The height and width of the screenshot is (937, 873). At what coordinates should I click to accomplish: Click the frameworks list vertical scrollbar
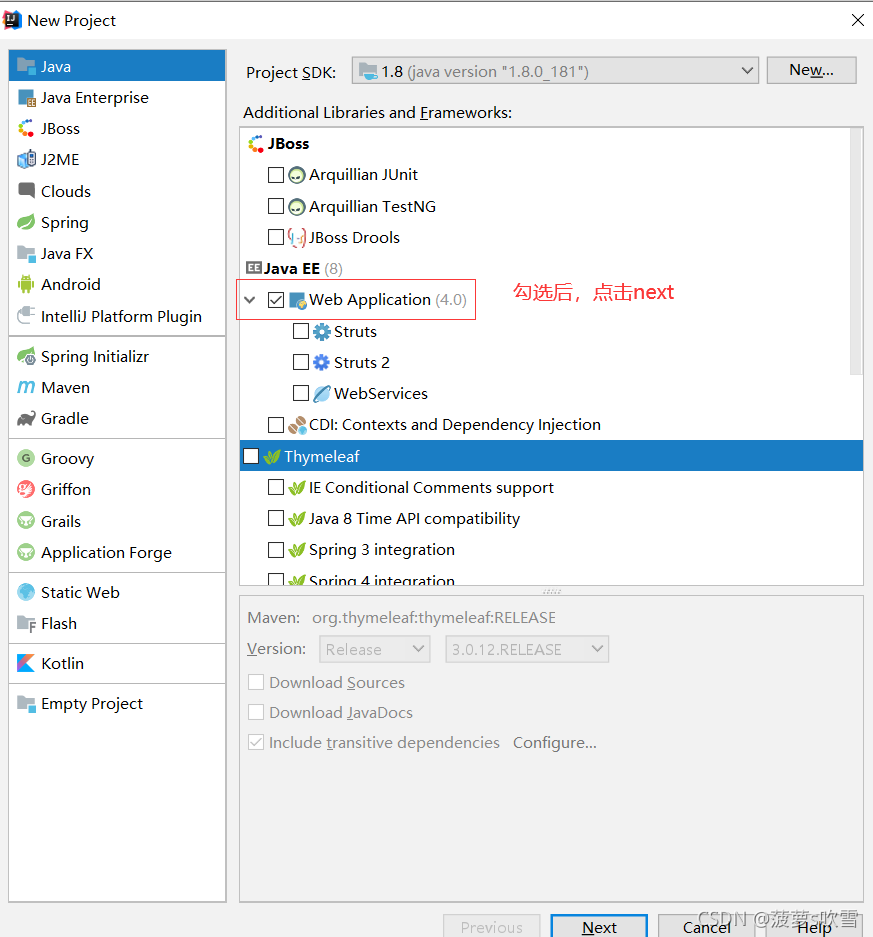tap(856, 250)
